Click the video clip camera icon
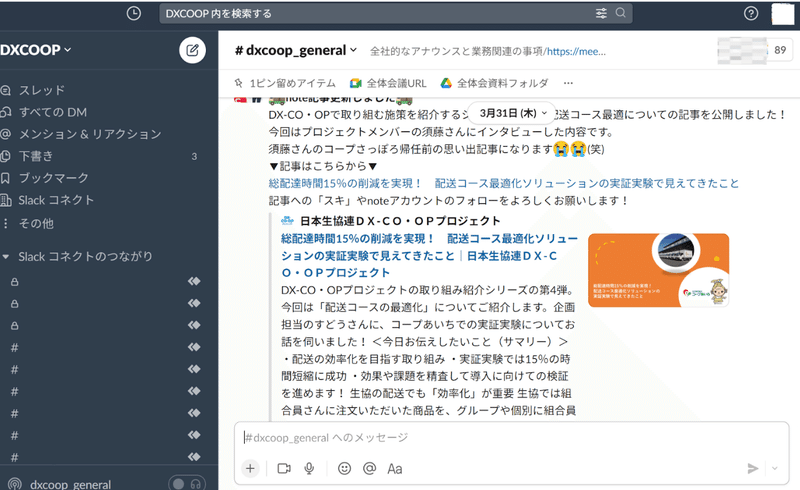Image resolution: width=800 pixels, height=490 pixels. point(284,469)
